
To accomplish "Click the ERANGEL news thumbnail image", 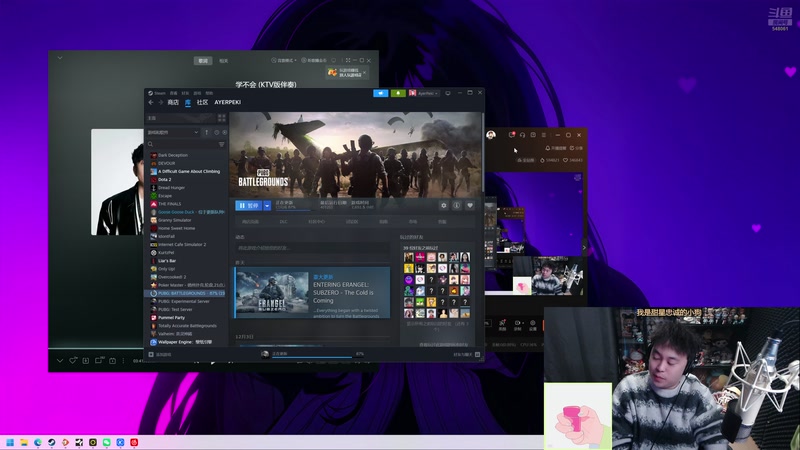I will click(x=272, y=293).
